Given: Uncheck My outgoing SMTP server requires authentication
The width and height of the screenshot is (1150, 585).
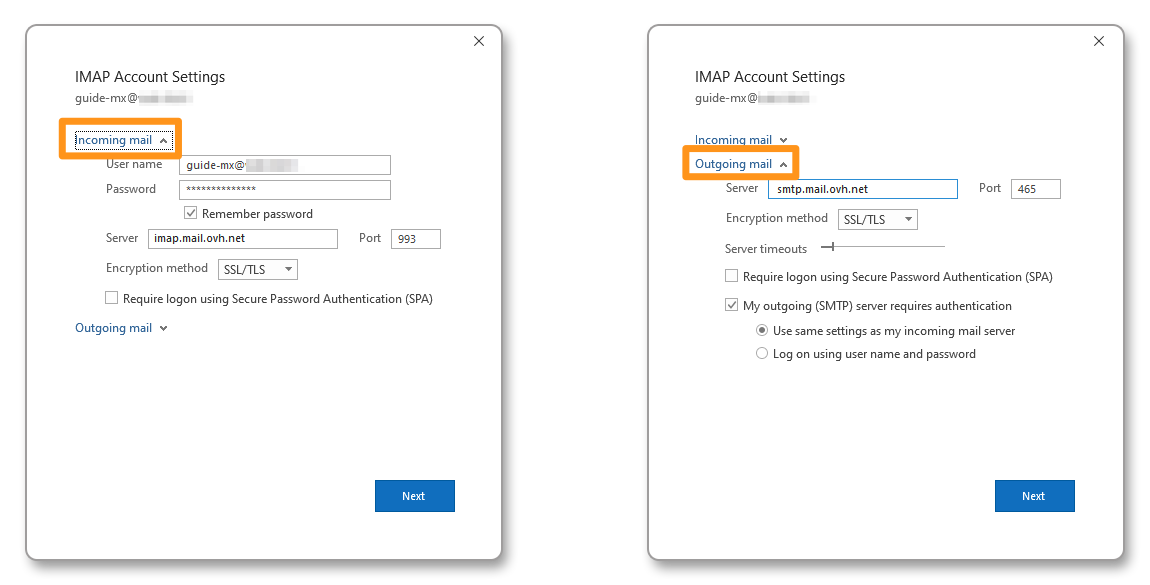Looking at the screenshot, I should point(732,306).
